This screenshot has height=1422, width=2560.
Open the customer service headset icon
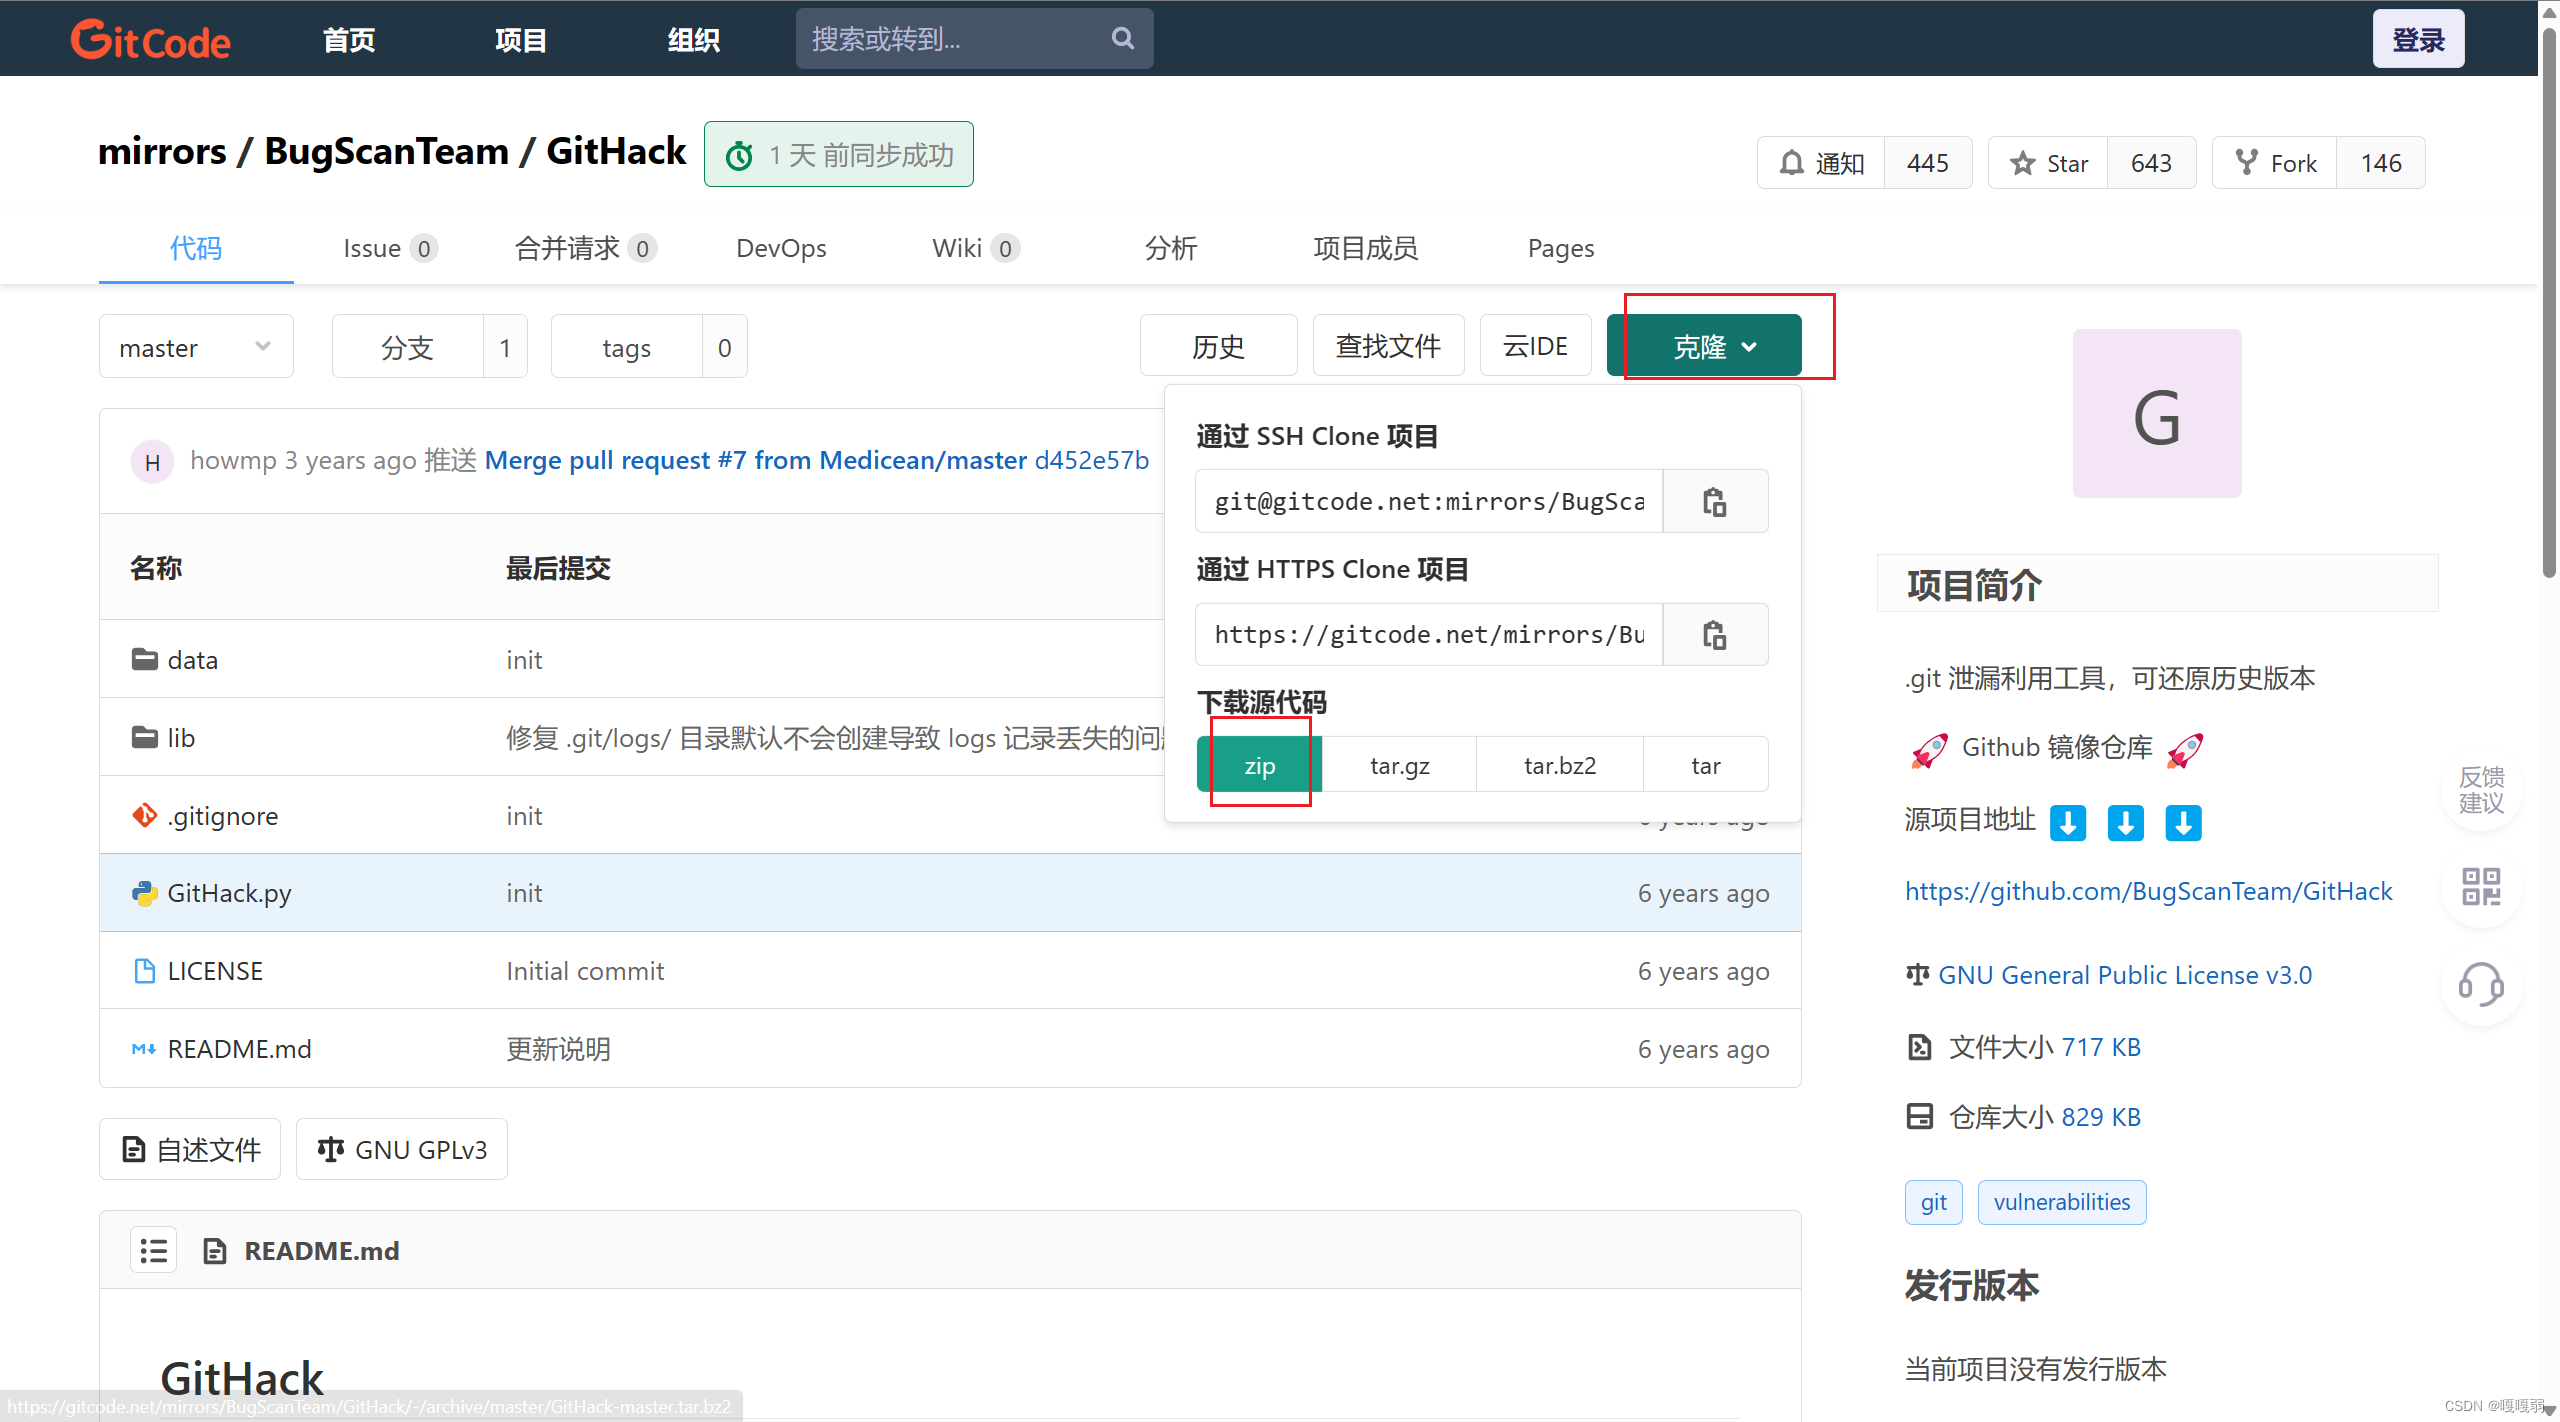click(2481, 984)
